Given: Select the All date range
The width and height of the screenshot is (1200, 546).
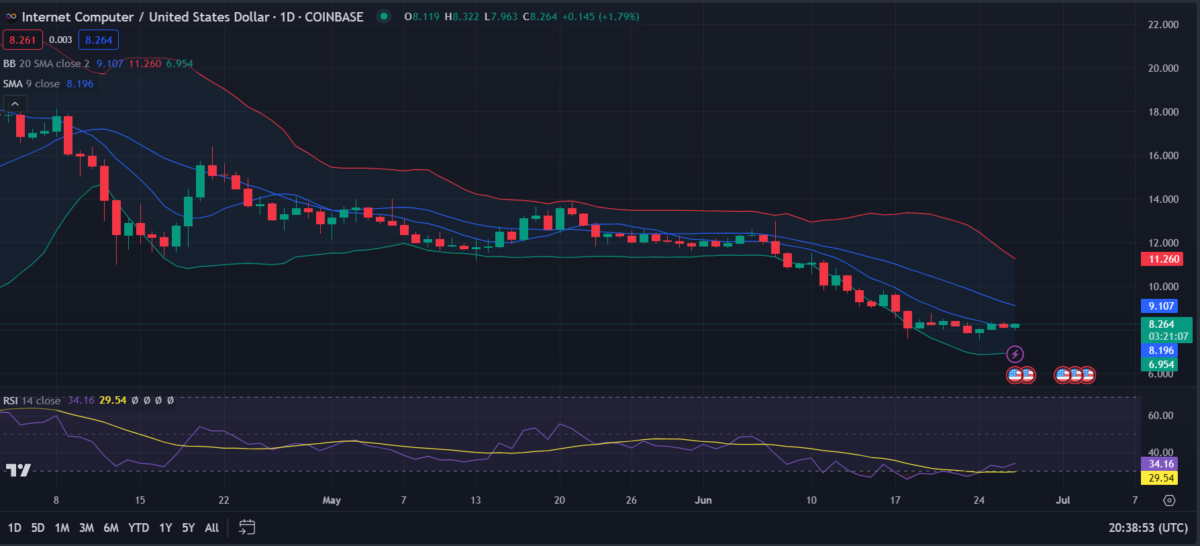Looking at the screenshot, I should (211, 527).
